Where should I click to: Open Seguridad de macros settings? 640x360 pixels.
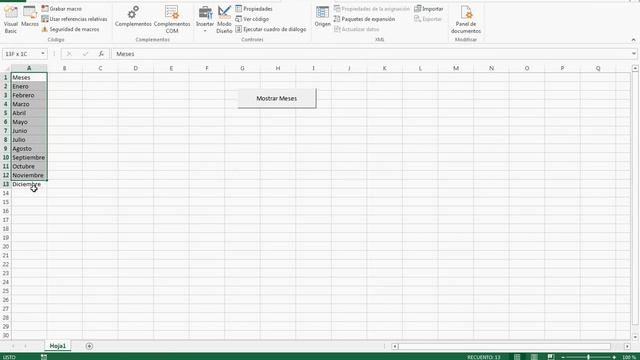[70, 29]
